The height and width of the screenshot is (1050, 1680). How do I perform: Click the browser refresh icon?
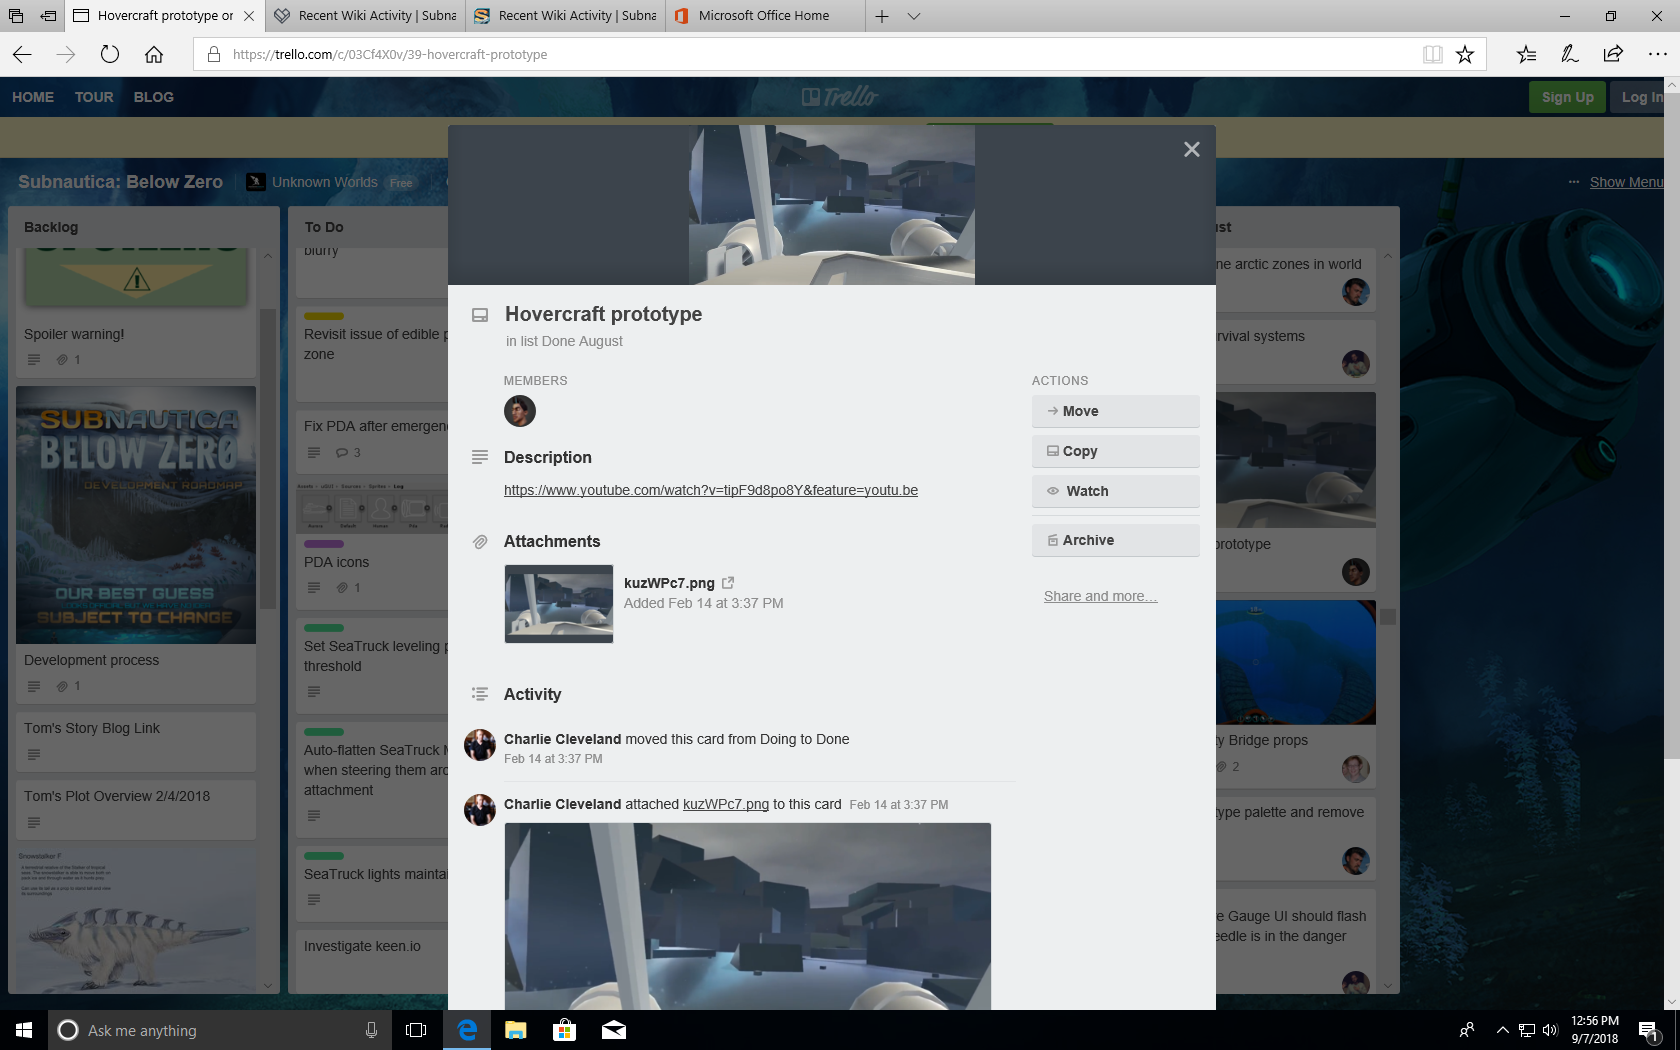[110, 54]
